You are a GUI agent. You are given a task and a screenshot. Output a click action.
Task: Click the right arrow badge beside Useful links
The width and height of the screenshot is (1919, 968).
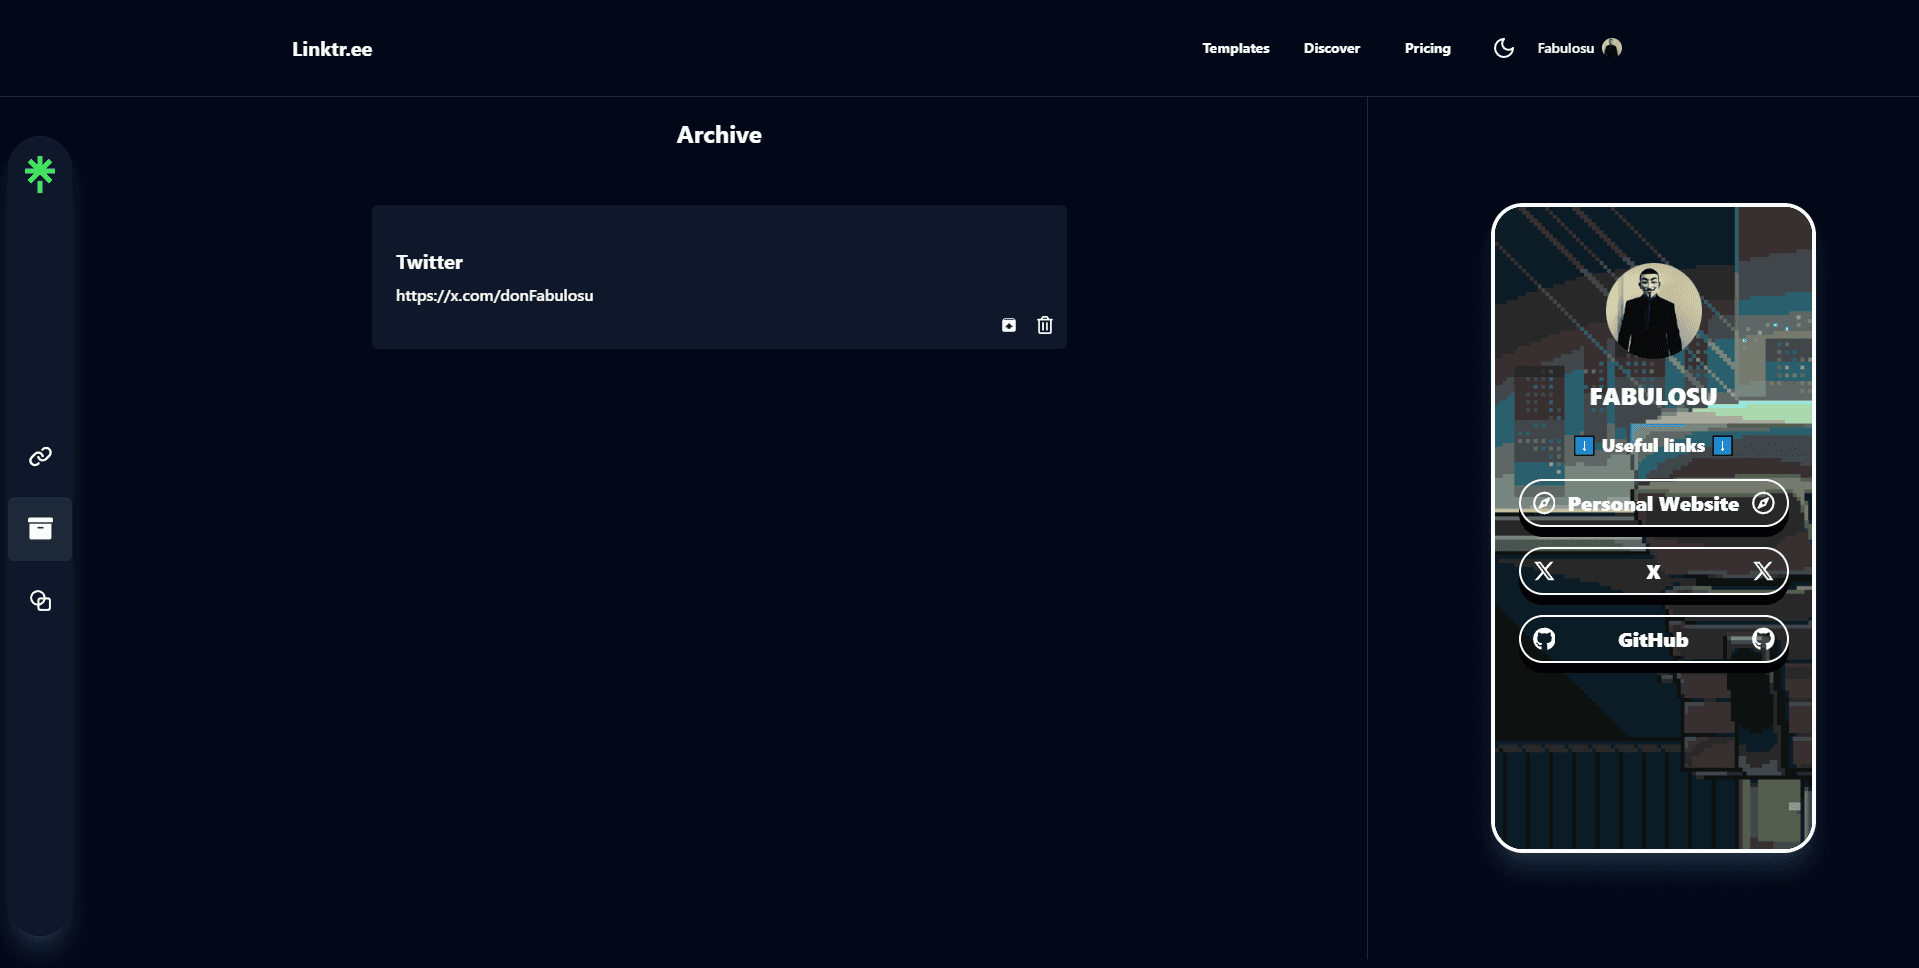[1722, 446]
